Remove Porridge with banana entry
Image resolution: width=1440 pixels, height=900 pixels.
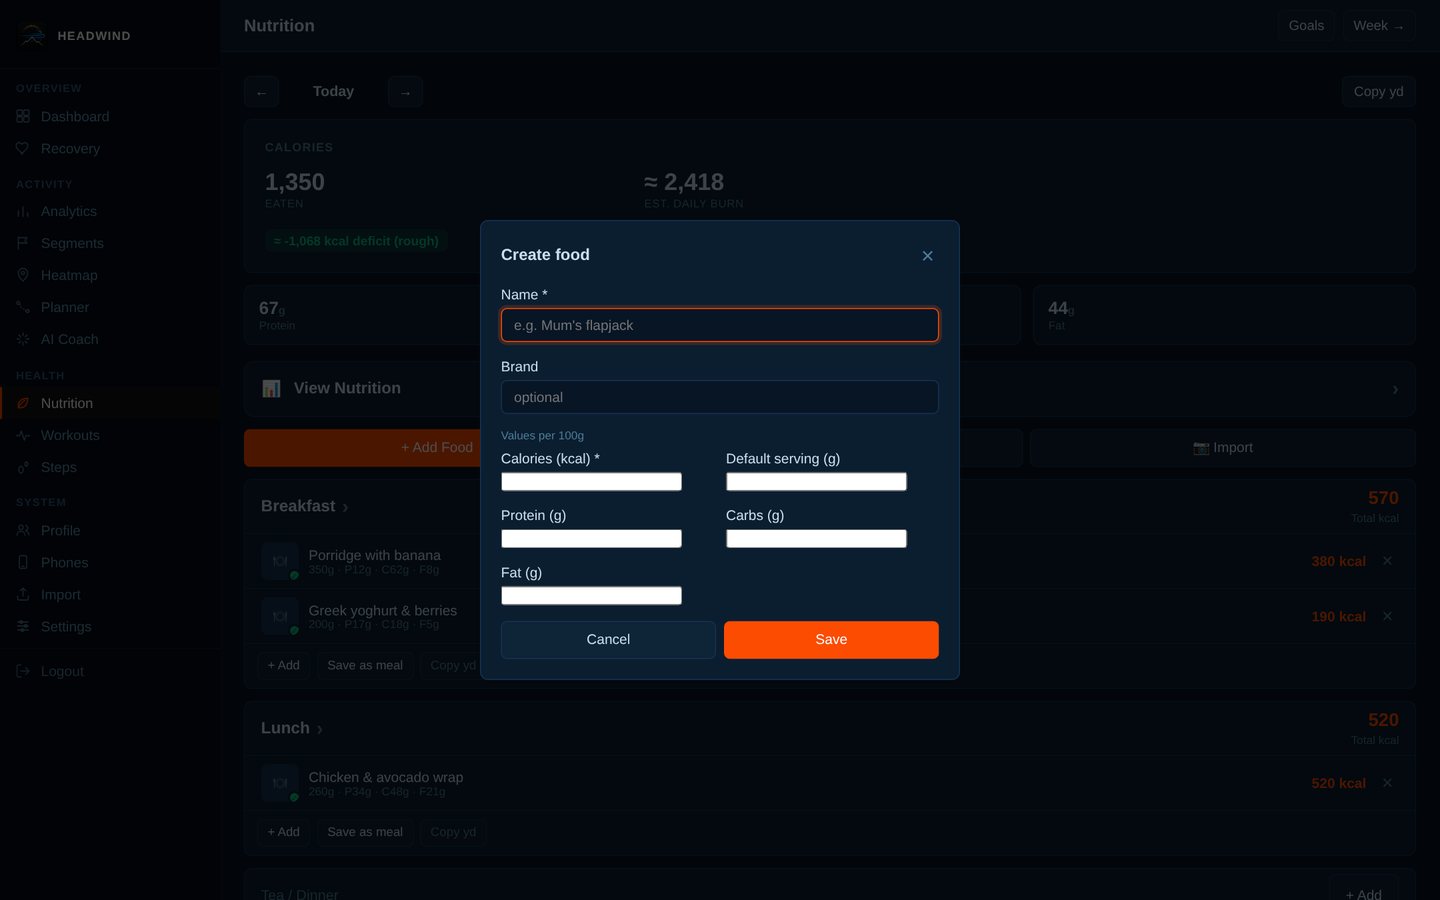pyautogui.click(x=1387, y=561)
